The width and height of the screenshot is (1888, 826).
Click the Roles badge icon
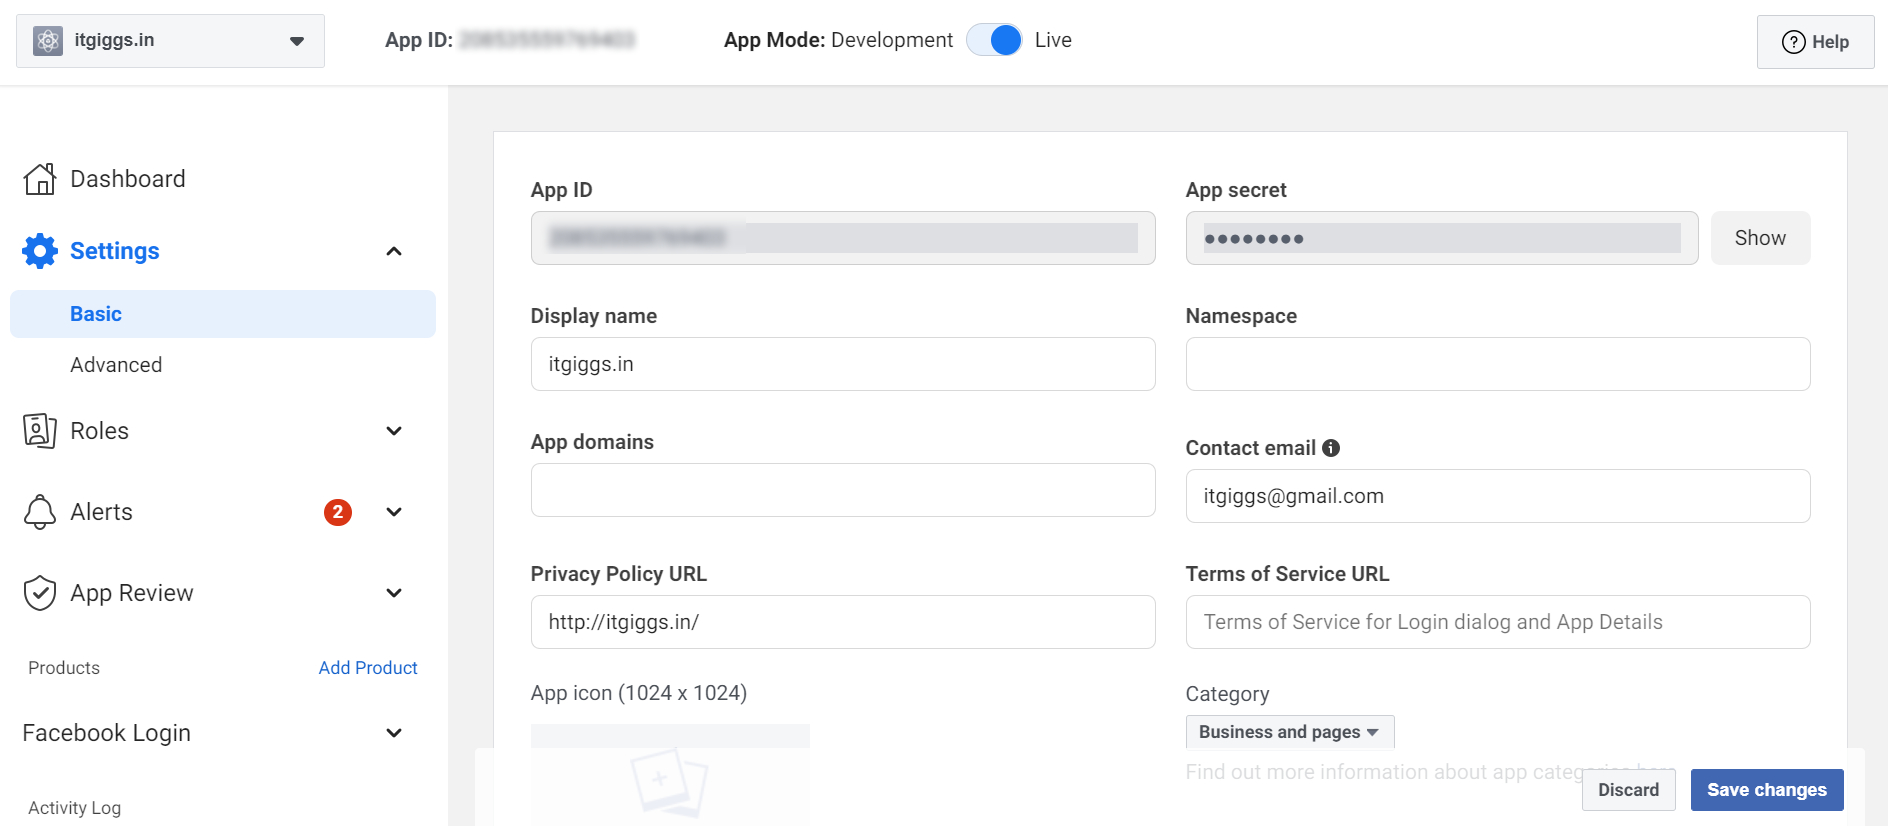point(40,431)
